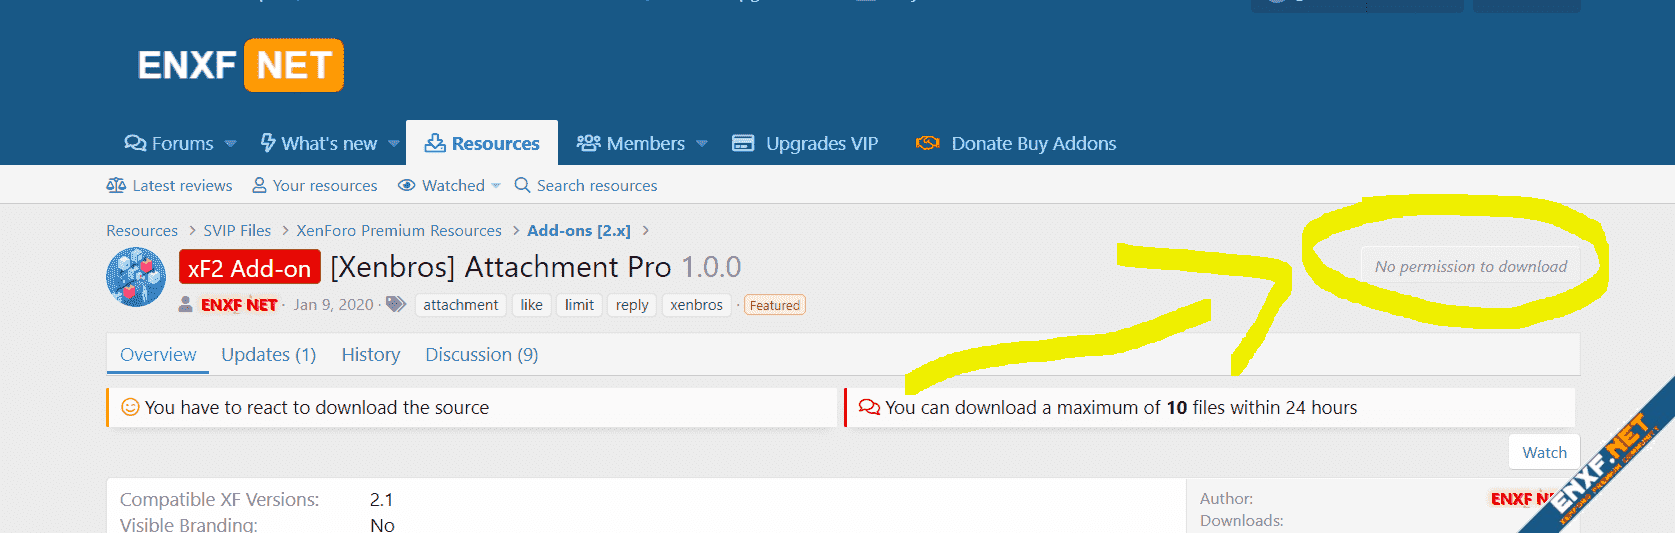Open the Members page
The image size is (1675, 533).
631,143
